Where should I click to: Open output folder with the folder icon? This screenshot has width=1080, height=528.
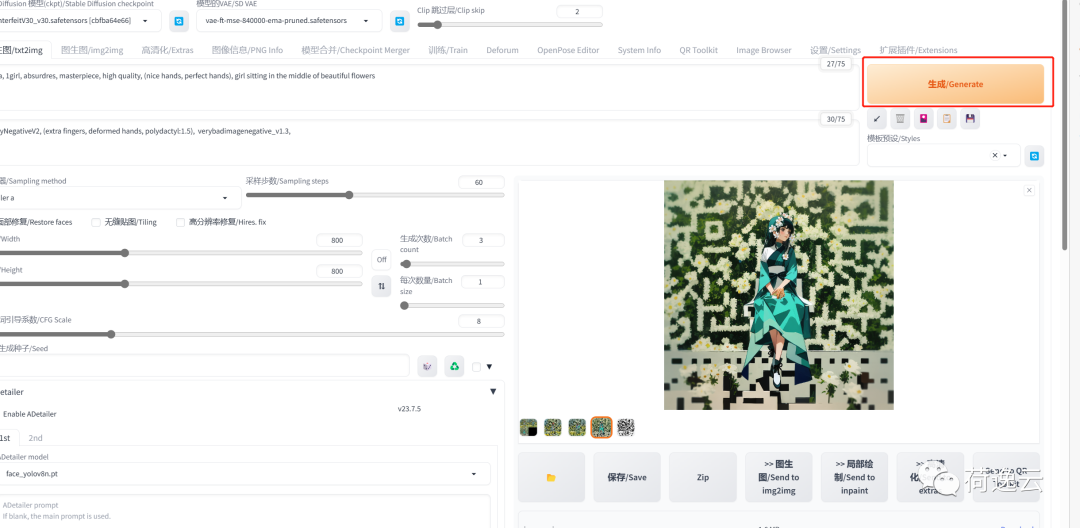tap(551, 477)
